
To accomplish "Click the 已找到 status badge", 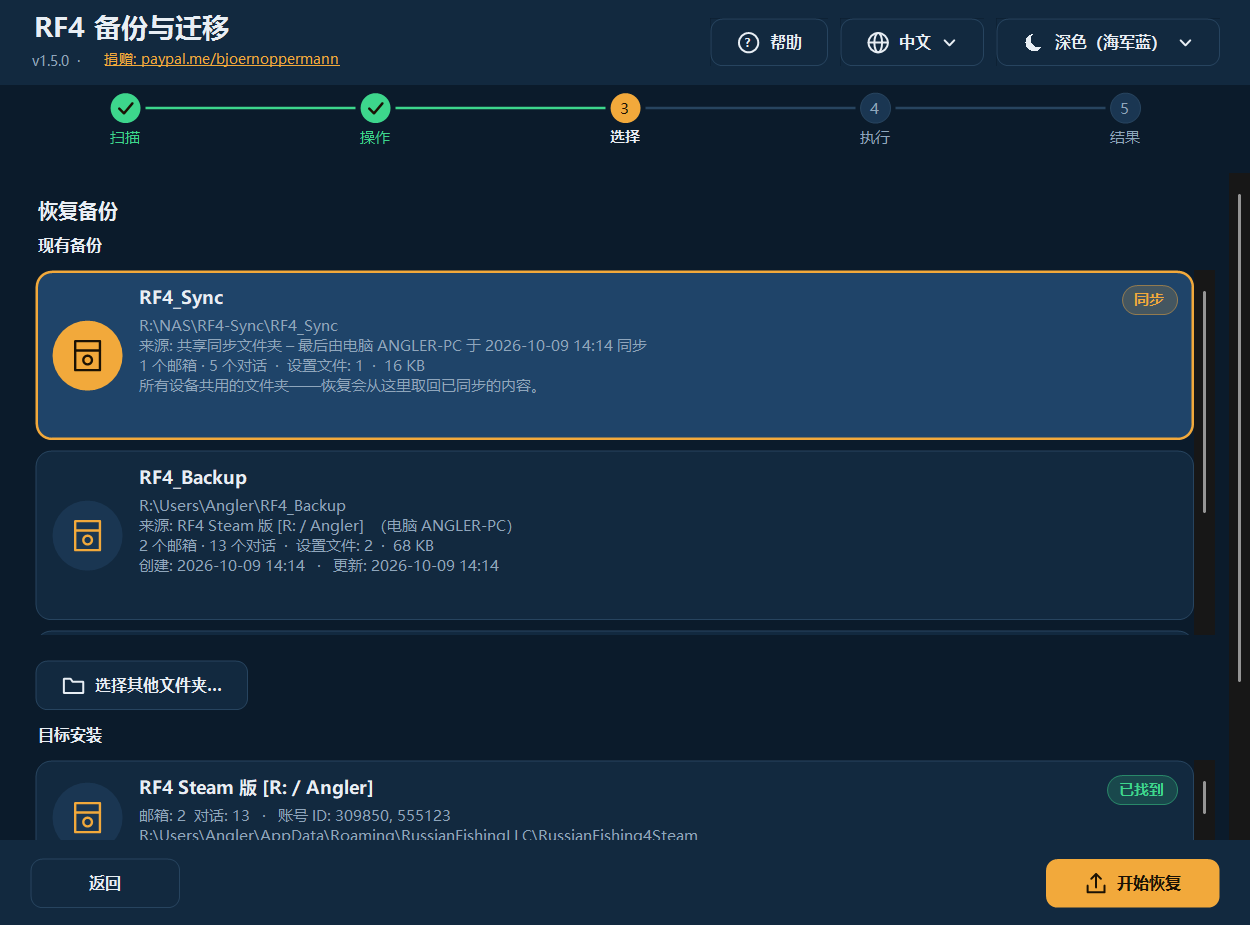I will 1142,790.
